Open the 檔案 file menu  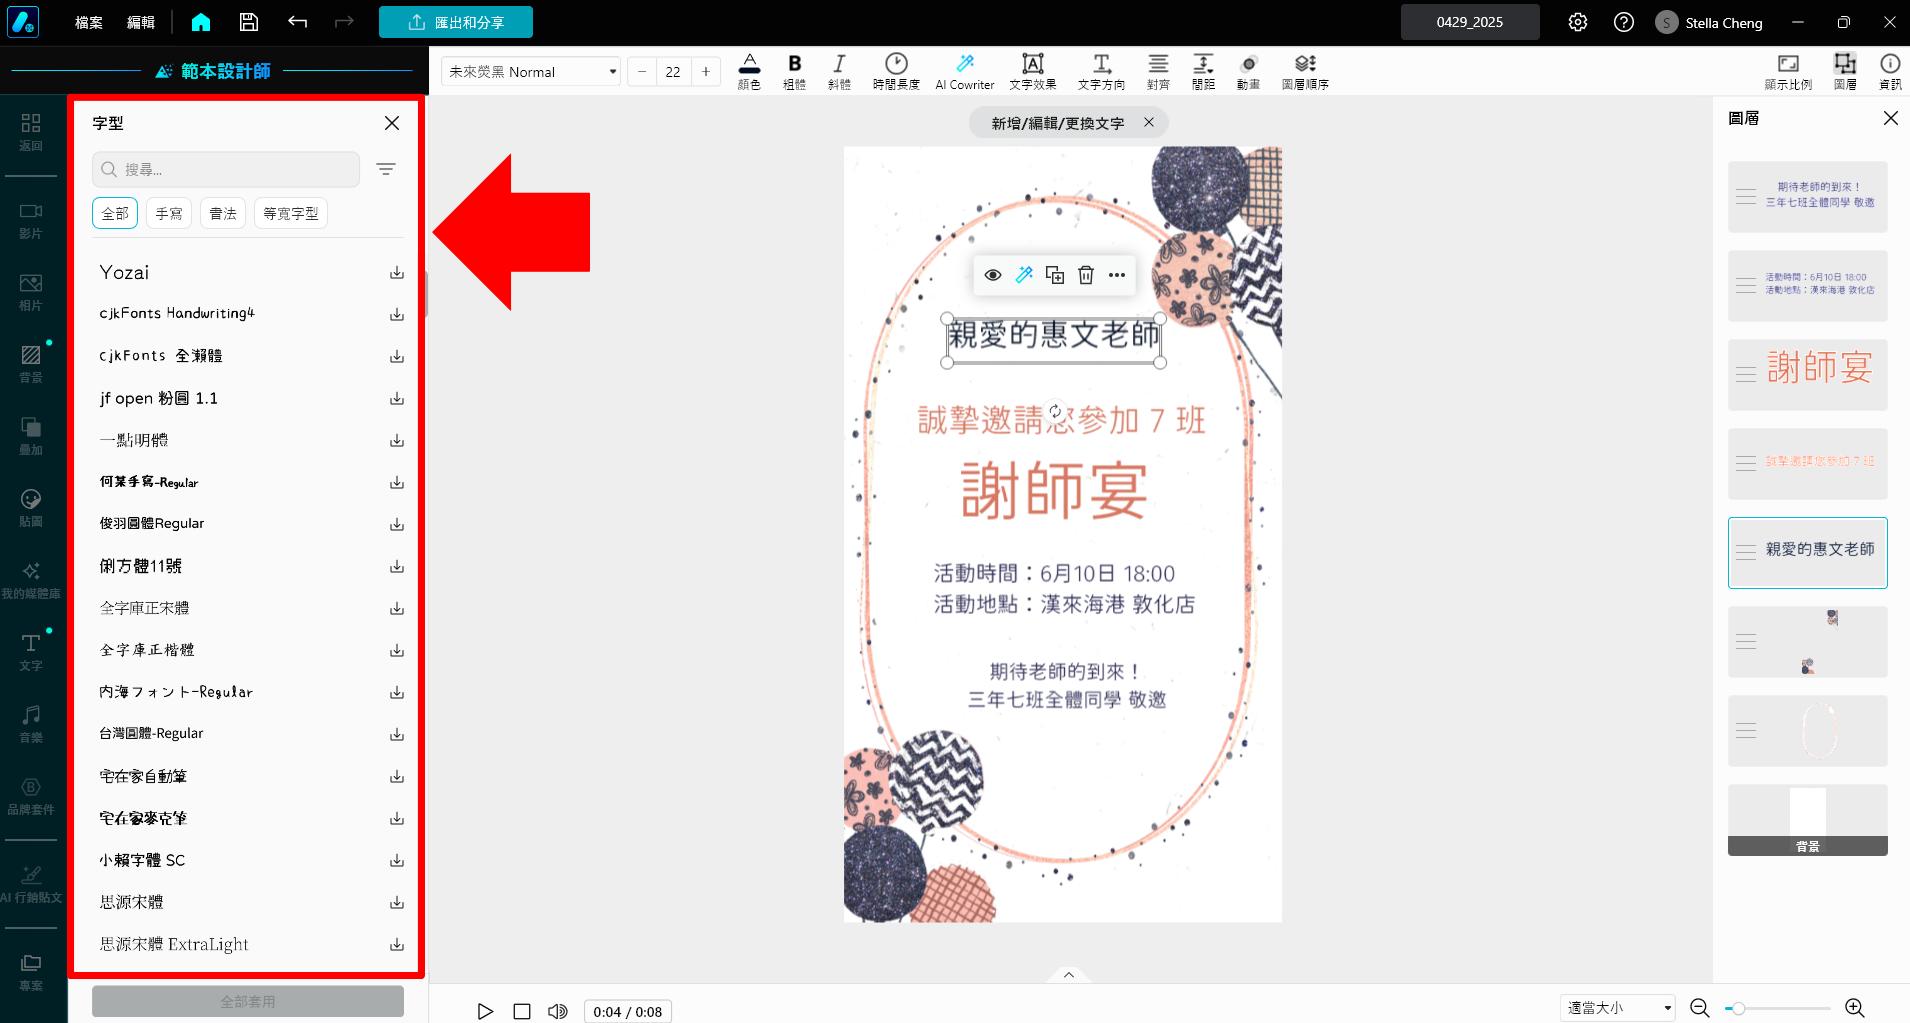pos(87,21)
